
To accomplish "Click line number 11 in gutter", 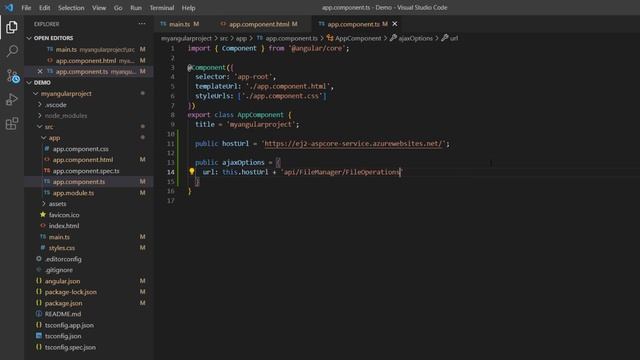I will 171,144.
